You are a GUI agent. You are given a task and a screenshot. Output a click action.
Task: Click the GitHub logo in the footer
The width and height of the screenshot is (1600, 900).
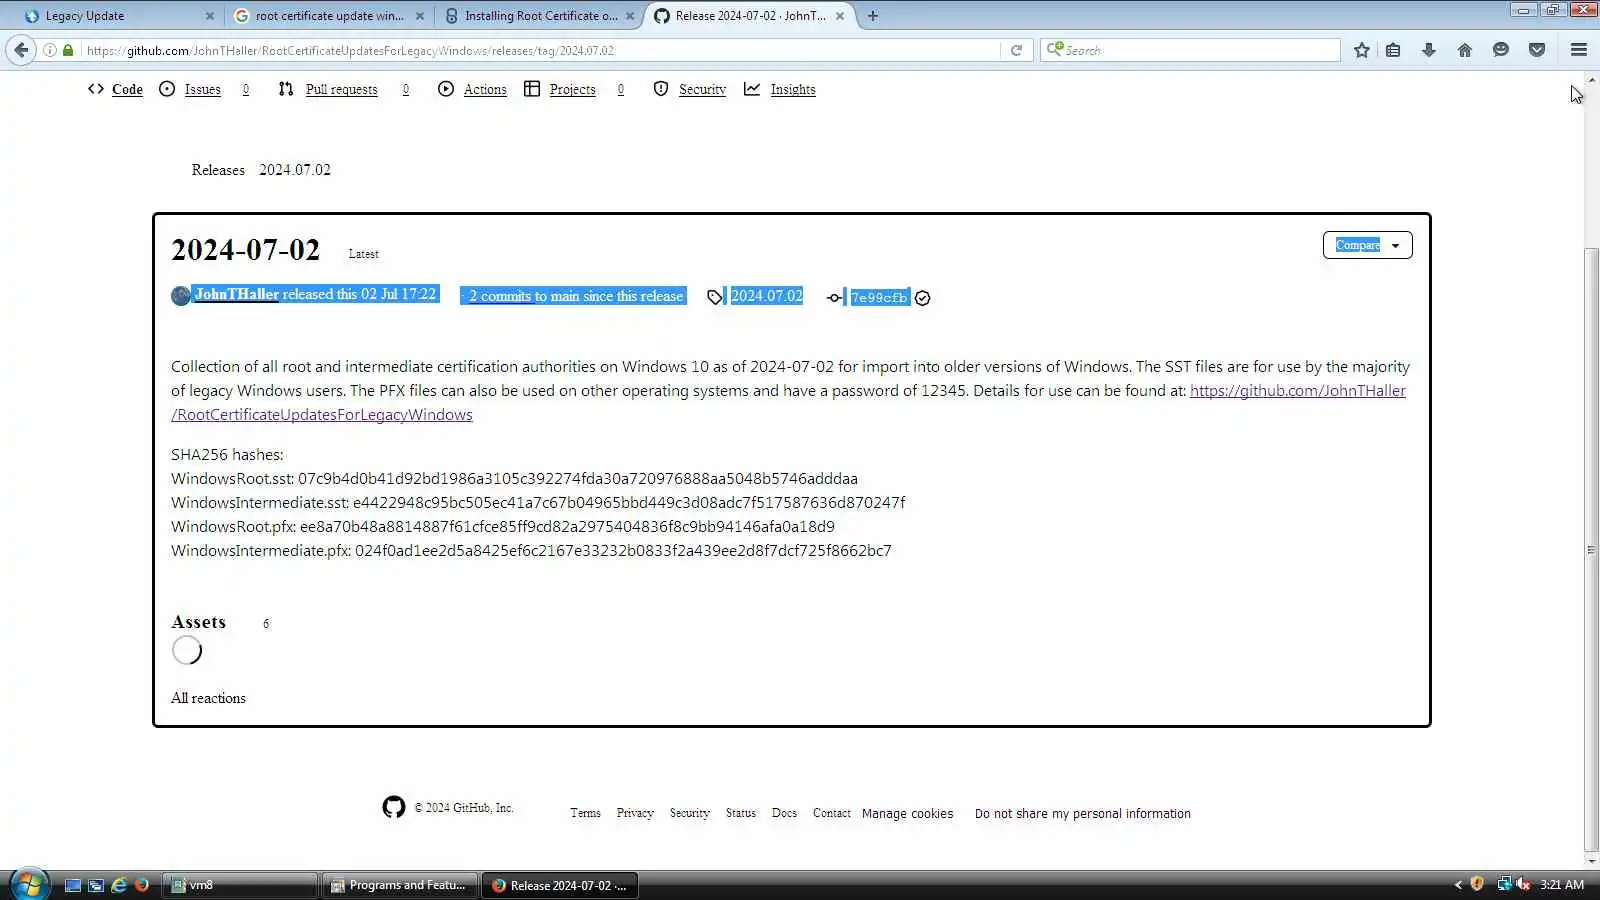[394, 807]
